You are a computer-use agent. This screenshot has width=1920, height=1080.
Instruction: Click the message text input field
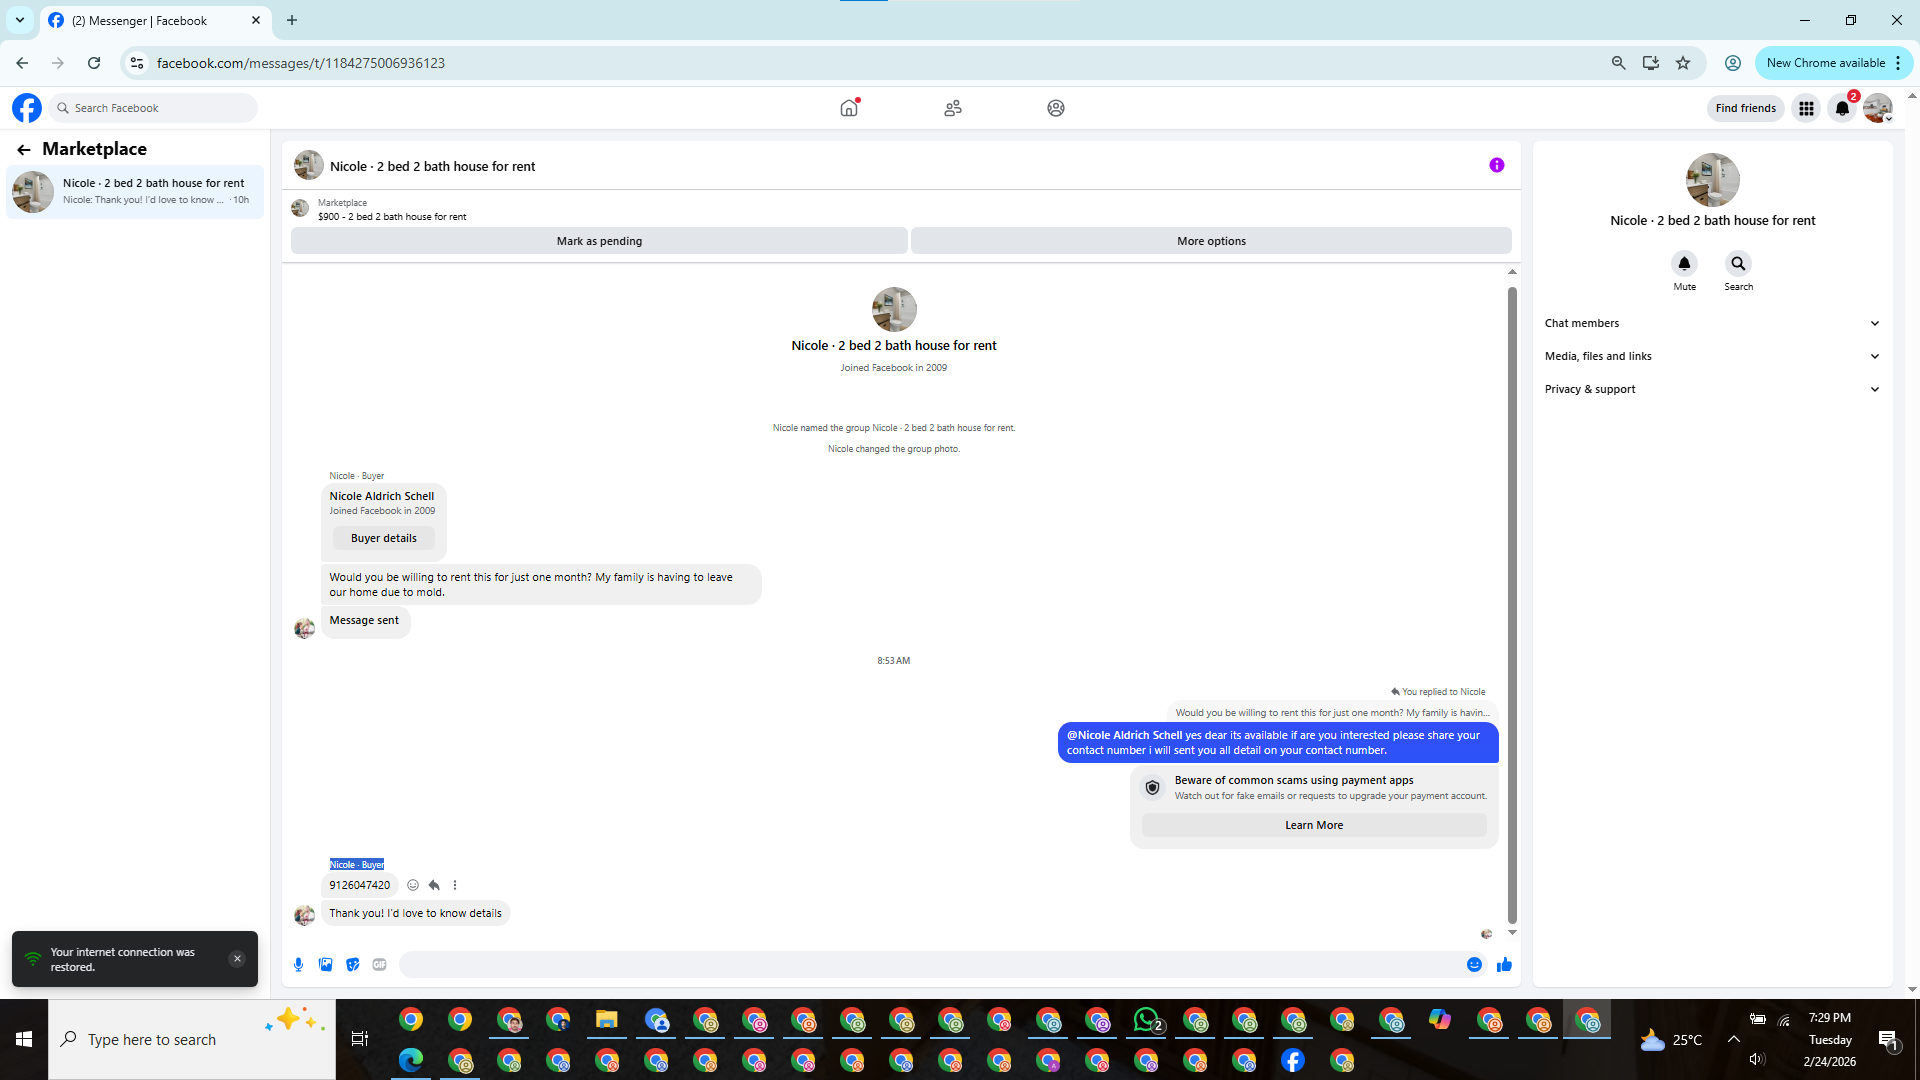(930, 964)
